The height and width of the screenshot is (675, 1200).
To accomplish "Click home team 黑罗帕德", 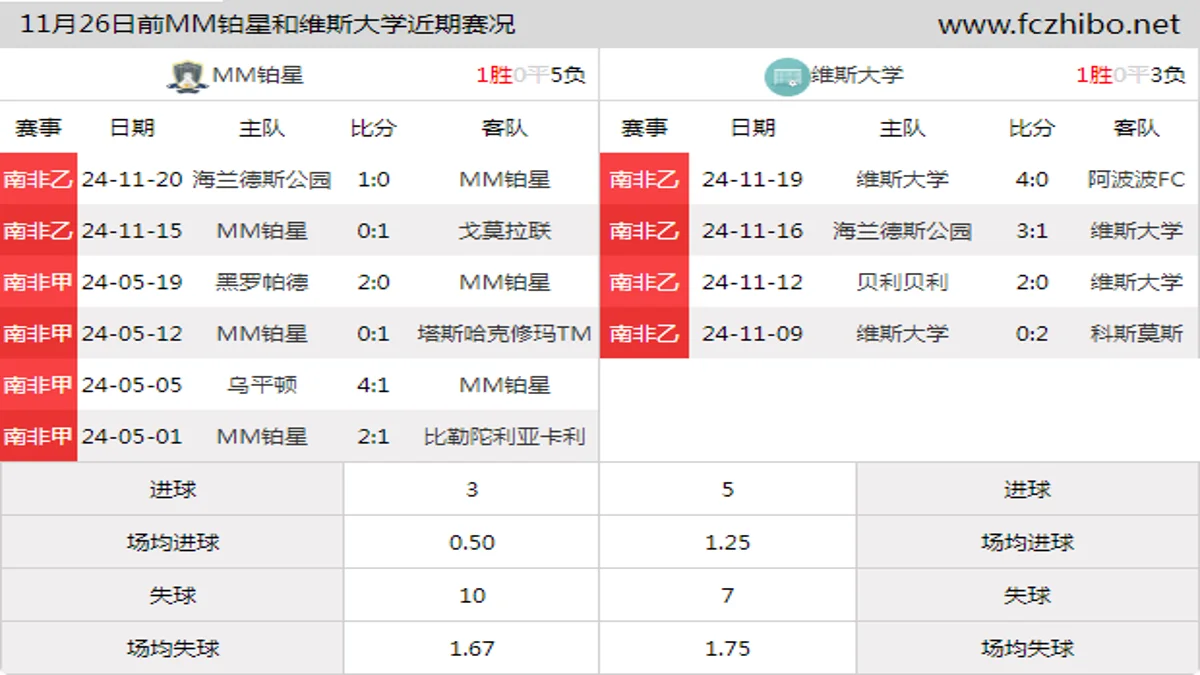I will click(262, 282).
